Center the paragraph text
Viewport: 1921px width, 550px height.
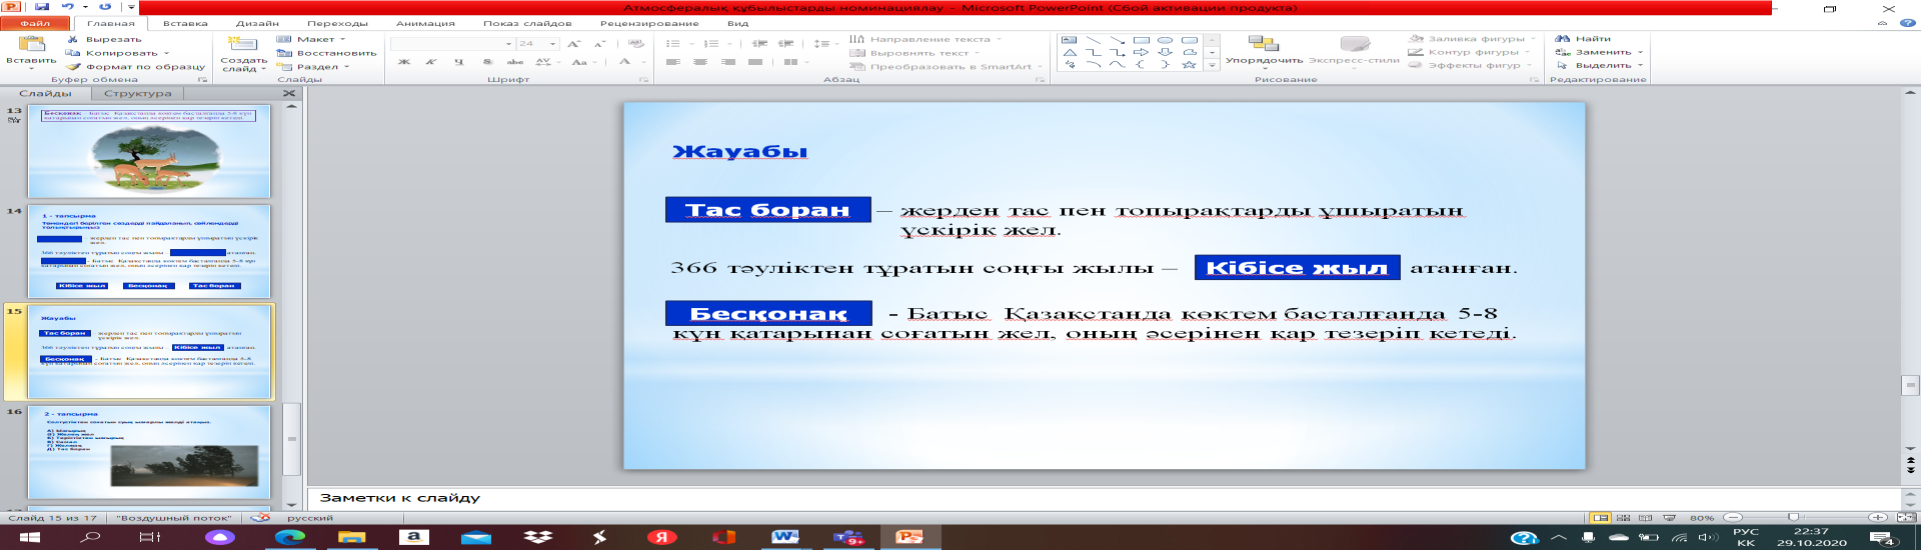click(700, 62)
